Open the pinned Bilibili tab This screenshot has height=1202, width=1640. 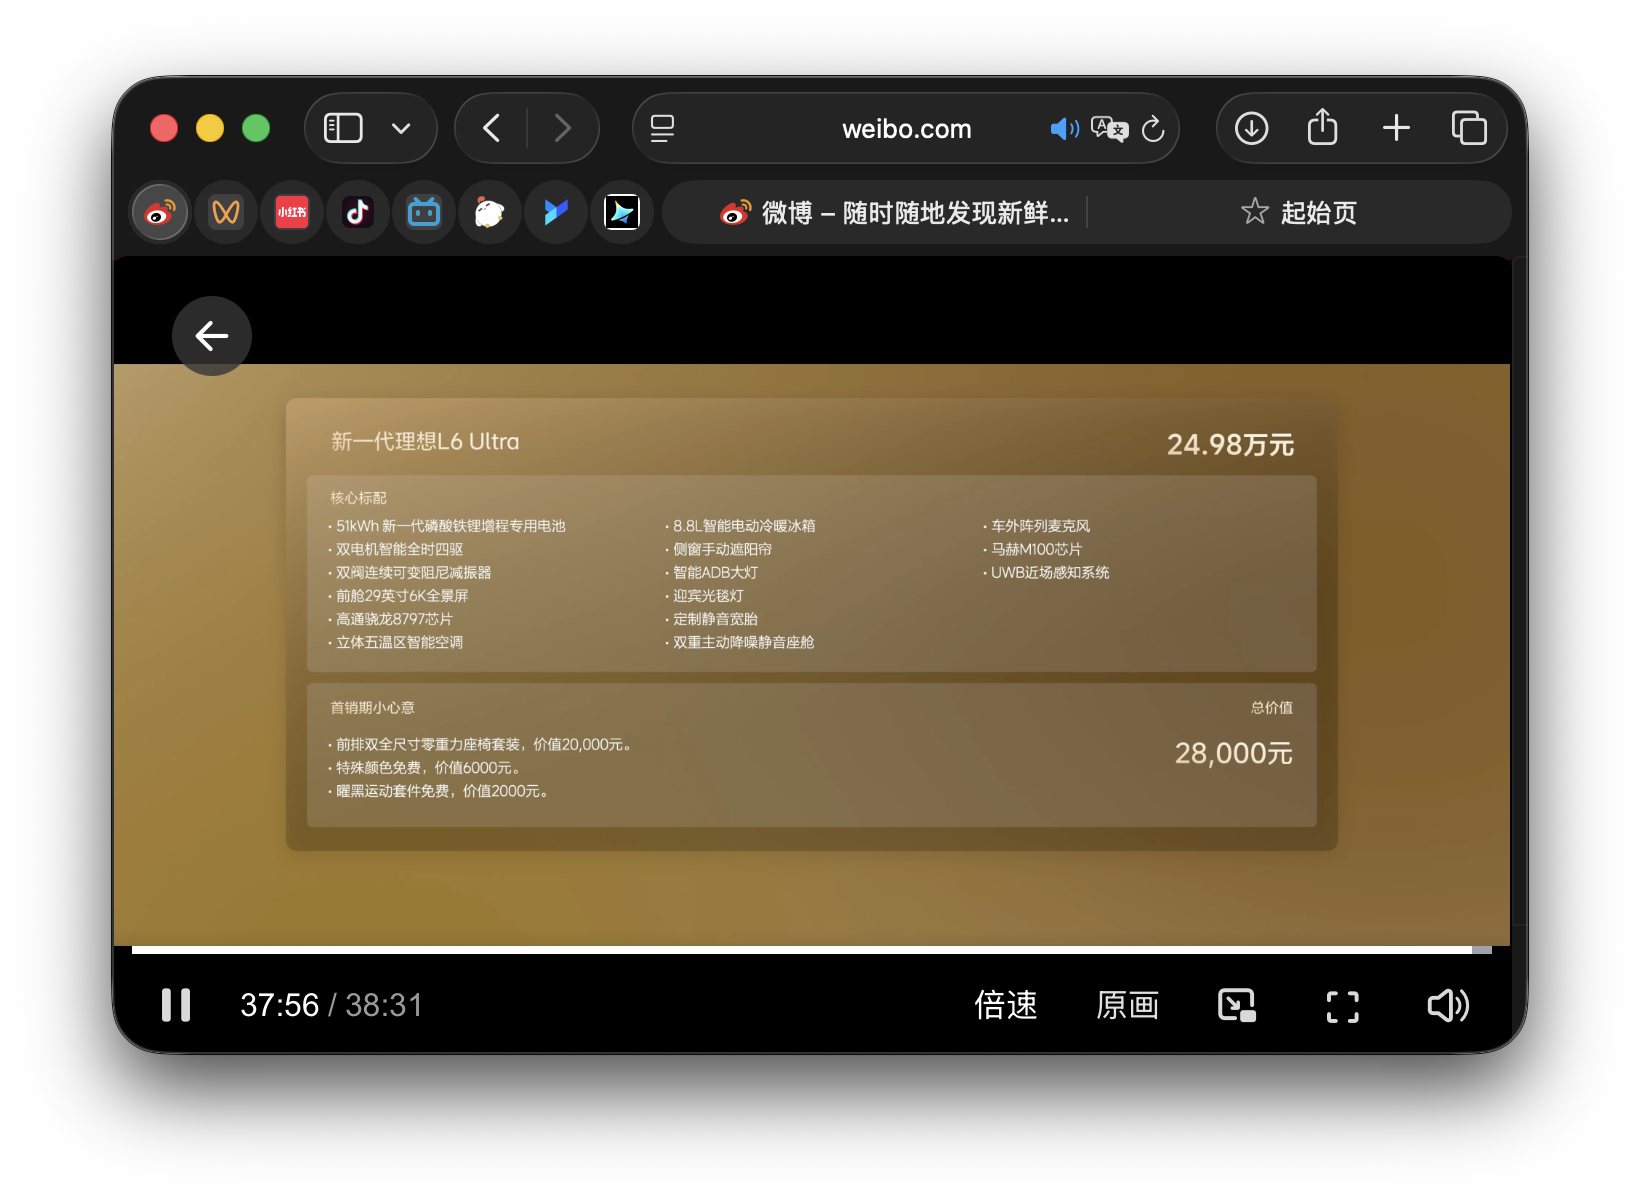click(x=424, y=212)
